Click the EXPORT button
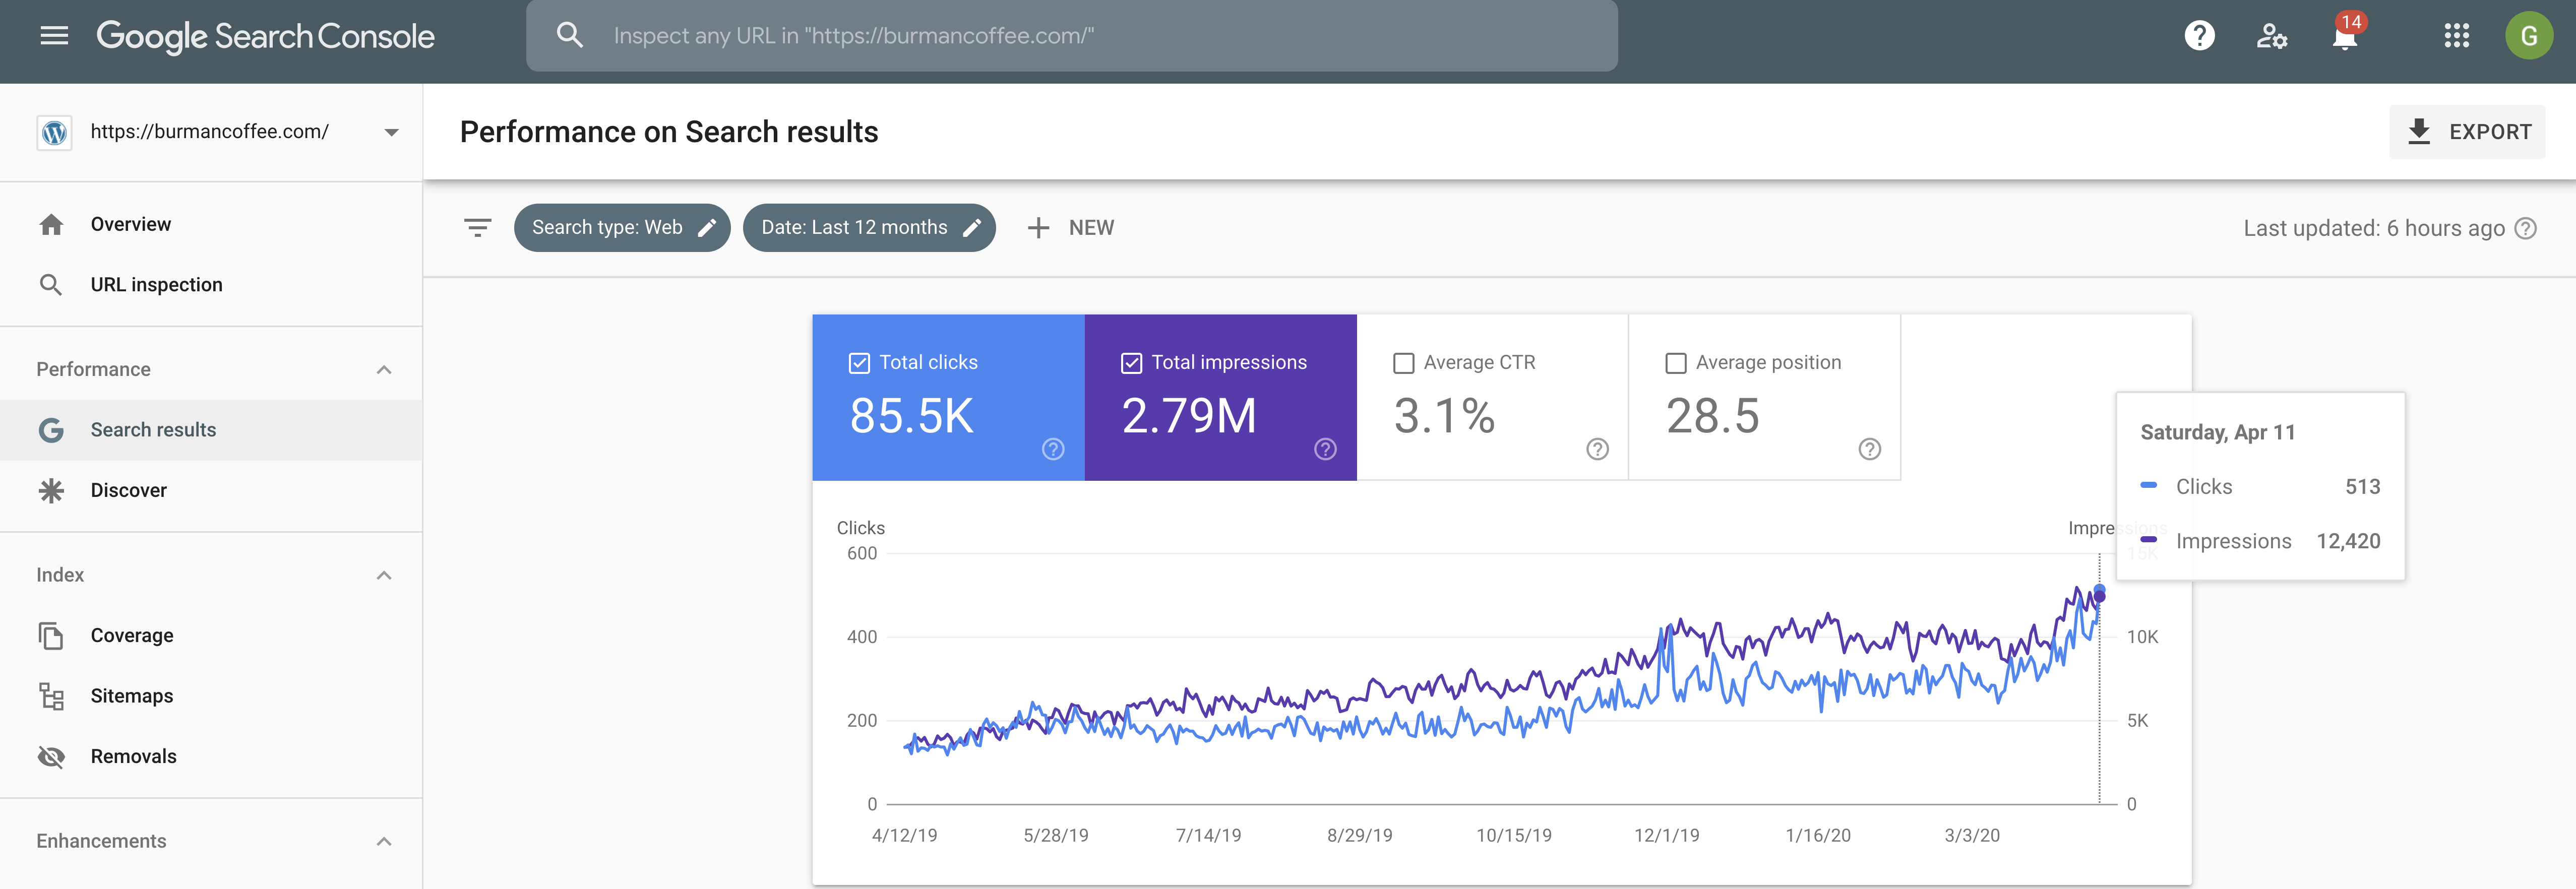 [2467, 132]
